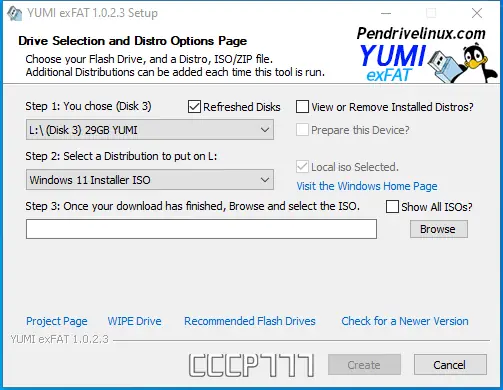Image resolution: width=503 pixels, height=390 pixels.
Task: Click the Step 2 Select a Distribution label
Action: 121,156
